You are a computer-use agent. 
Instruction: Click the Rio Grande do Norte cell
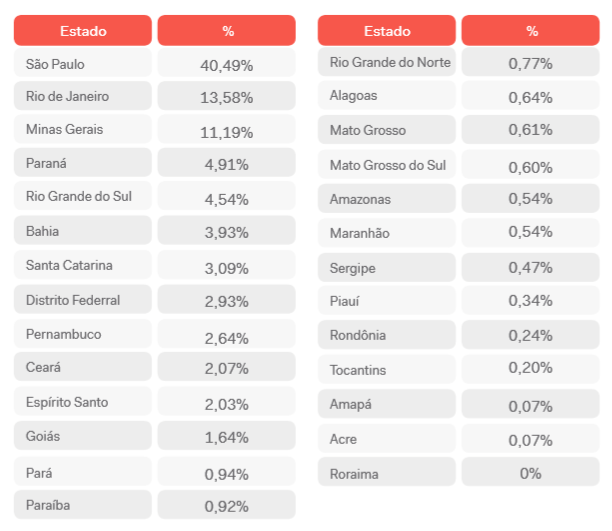(x=386, y=62)
